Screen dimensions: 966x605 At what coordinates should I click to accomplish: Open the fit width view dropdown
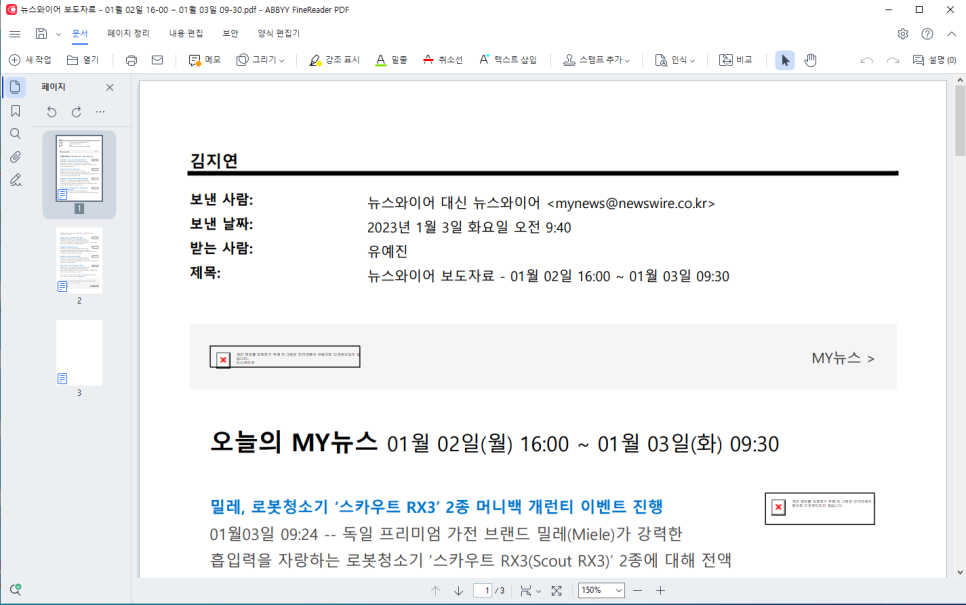click(530, 590)
